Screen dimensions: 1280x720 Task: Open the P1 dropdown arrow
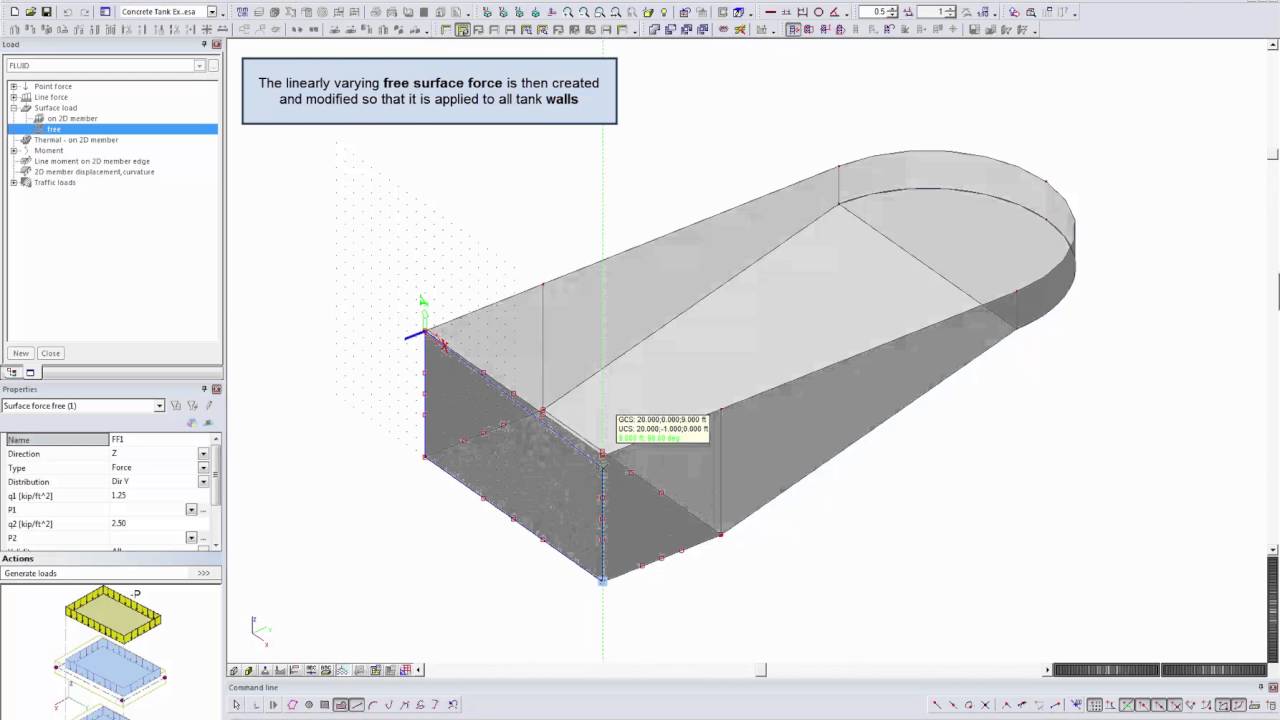point(191,510)
